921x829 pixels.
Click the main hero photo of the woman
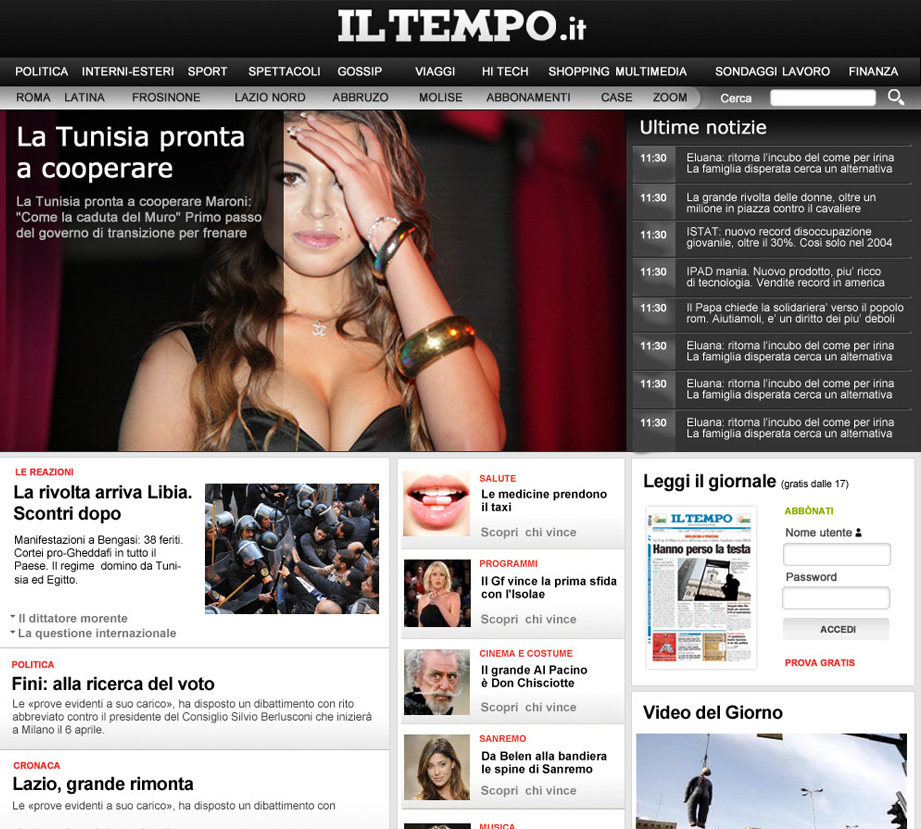pos(312,281)
